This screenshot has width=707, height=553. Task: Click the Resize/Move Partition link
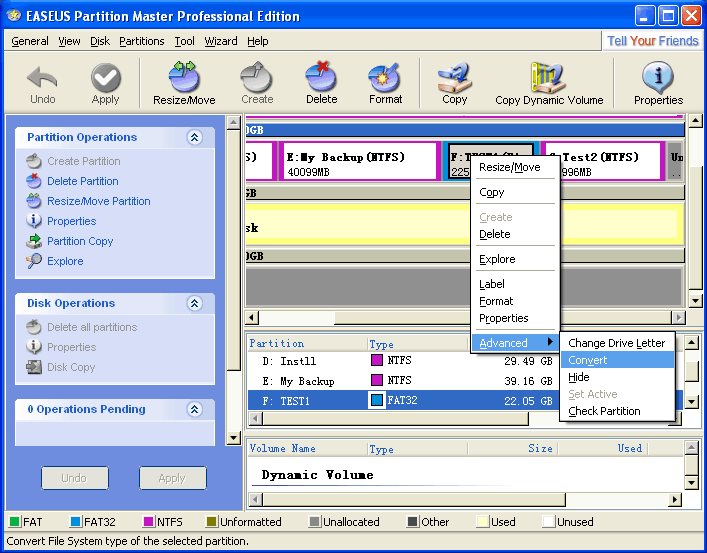[99, 201]
